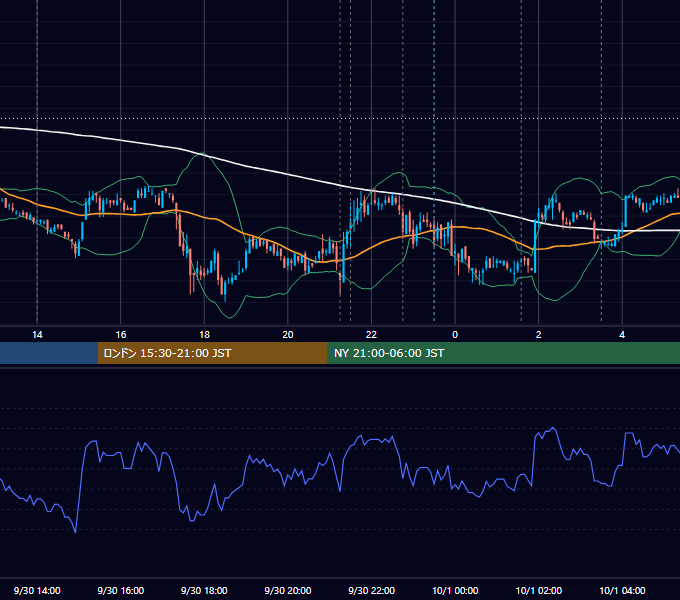Click the NY 21:00-06:00 JST session bar
This screenshot has height=600, width=680.
pos(503,353)
